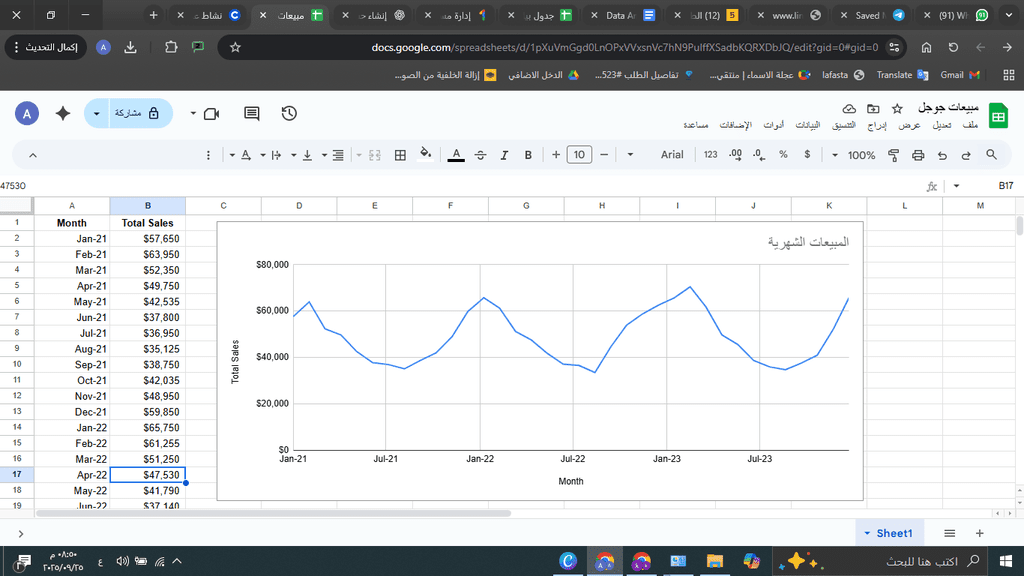Toggle bold formatting in toolbar
Screen dimensions: 1024x576
[528, 155]
